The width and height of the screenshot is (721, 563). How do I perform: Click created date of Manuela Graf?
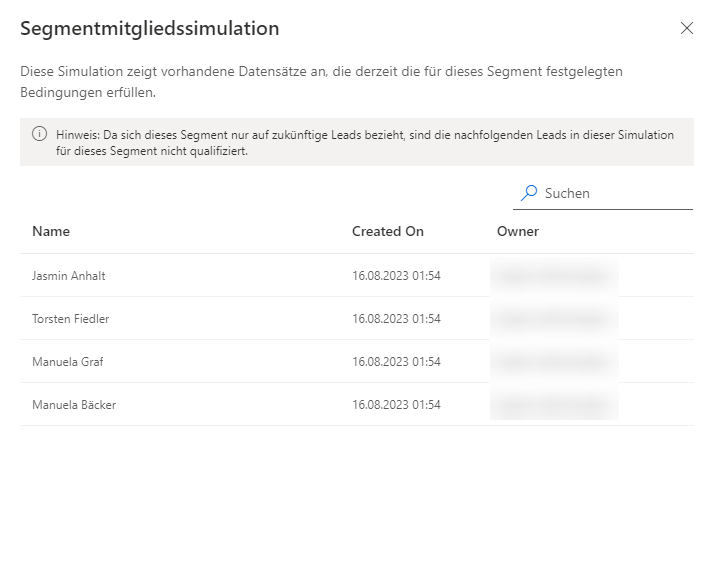[396, 362]
